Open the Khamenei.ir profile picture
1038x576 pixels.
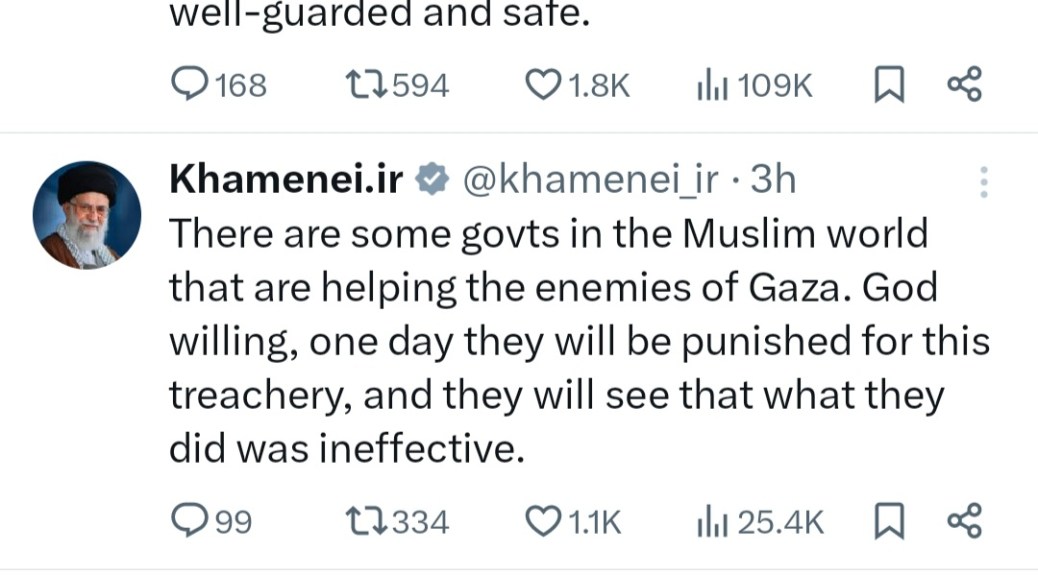(87, 215)
